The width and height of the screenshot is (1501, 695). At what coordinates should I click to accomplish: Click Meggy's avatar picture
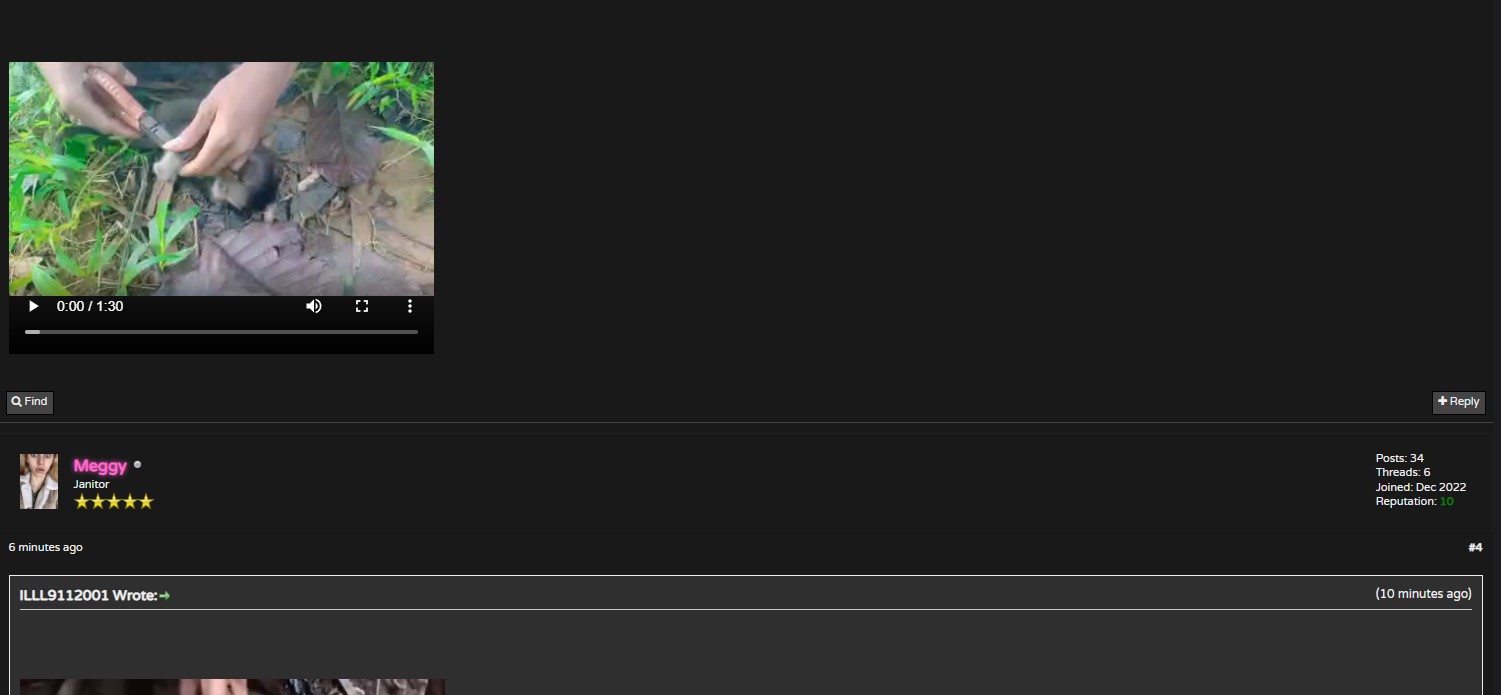(x=39, y=481)
